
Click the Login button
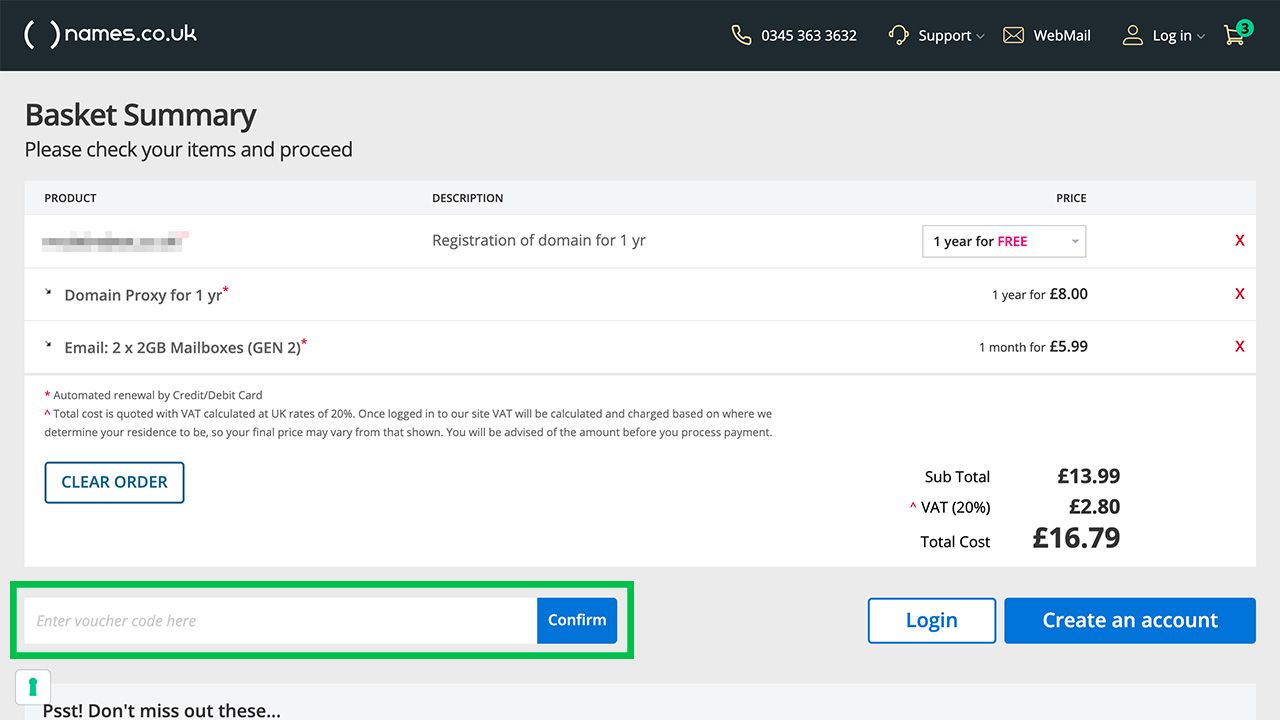(932, 620)
